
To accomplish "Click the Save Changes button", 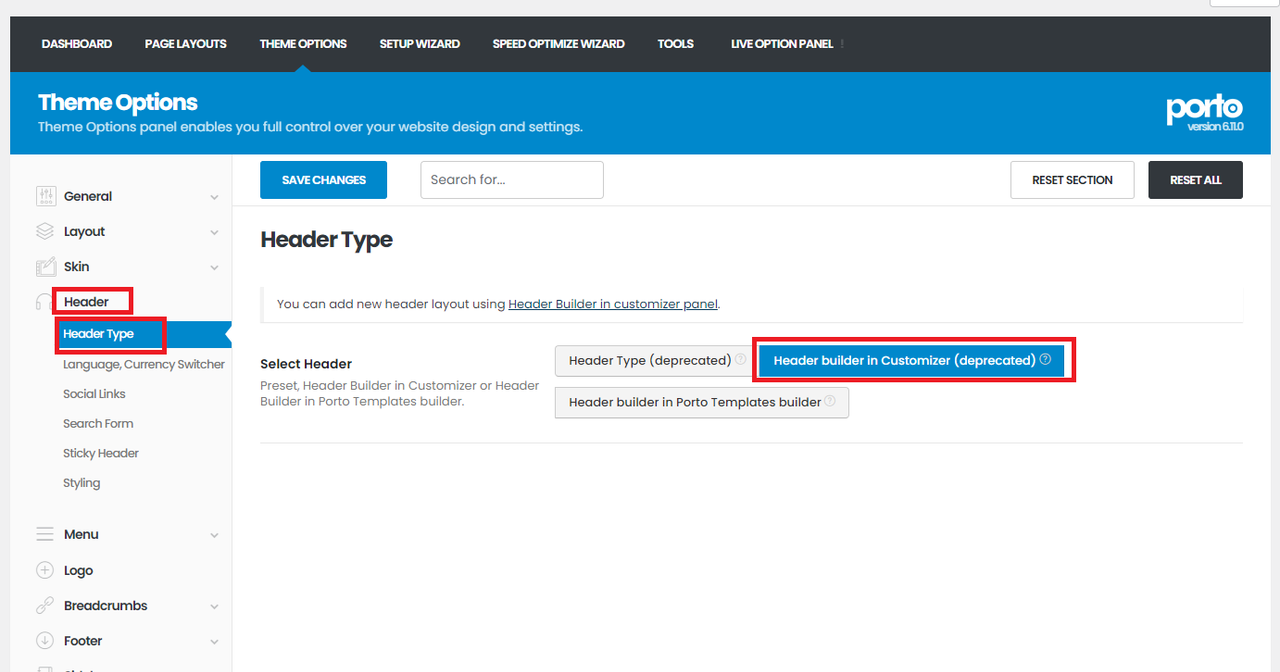I will (324, 180).
